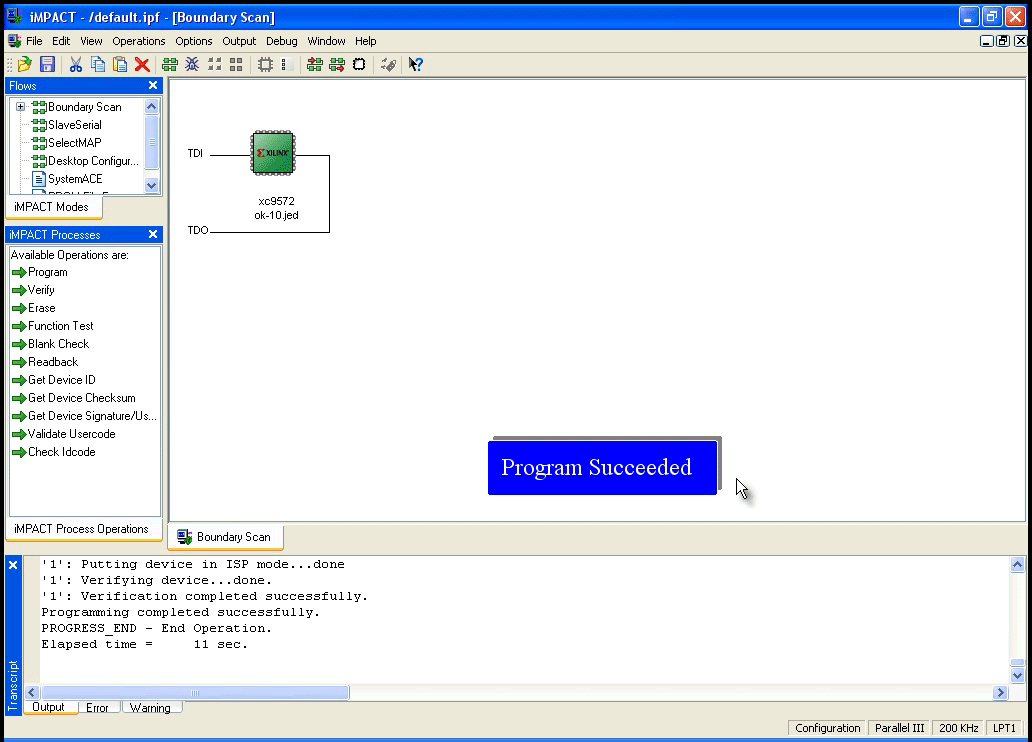This screenshot has width=1032, height=742.
Task: Run the Verify operation
Action: pos(41,290)
